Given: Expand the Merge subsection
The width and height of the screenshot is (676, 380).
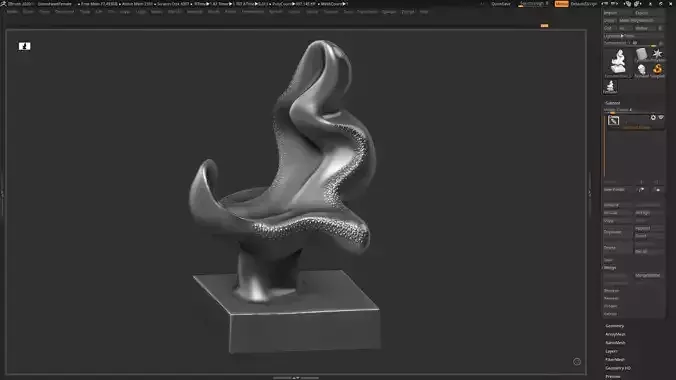Looking at the screenshot, I should (x=610, y=268).
